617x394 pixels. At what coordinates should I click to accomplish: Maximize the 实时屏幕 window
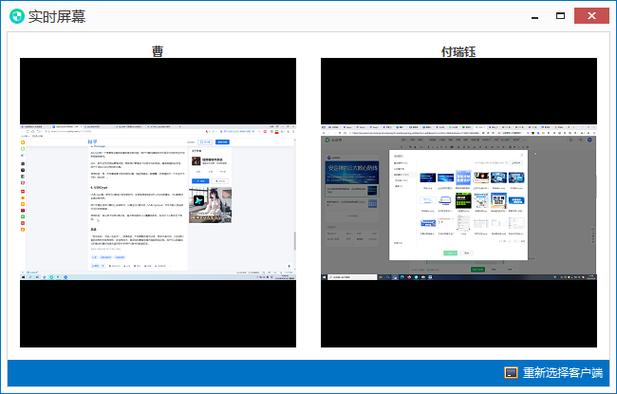[560, 16]
